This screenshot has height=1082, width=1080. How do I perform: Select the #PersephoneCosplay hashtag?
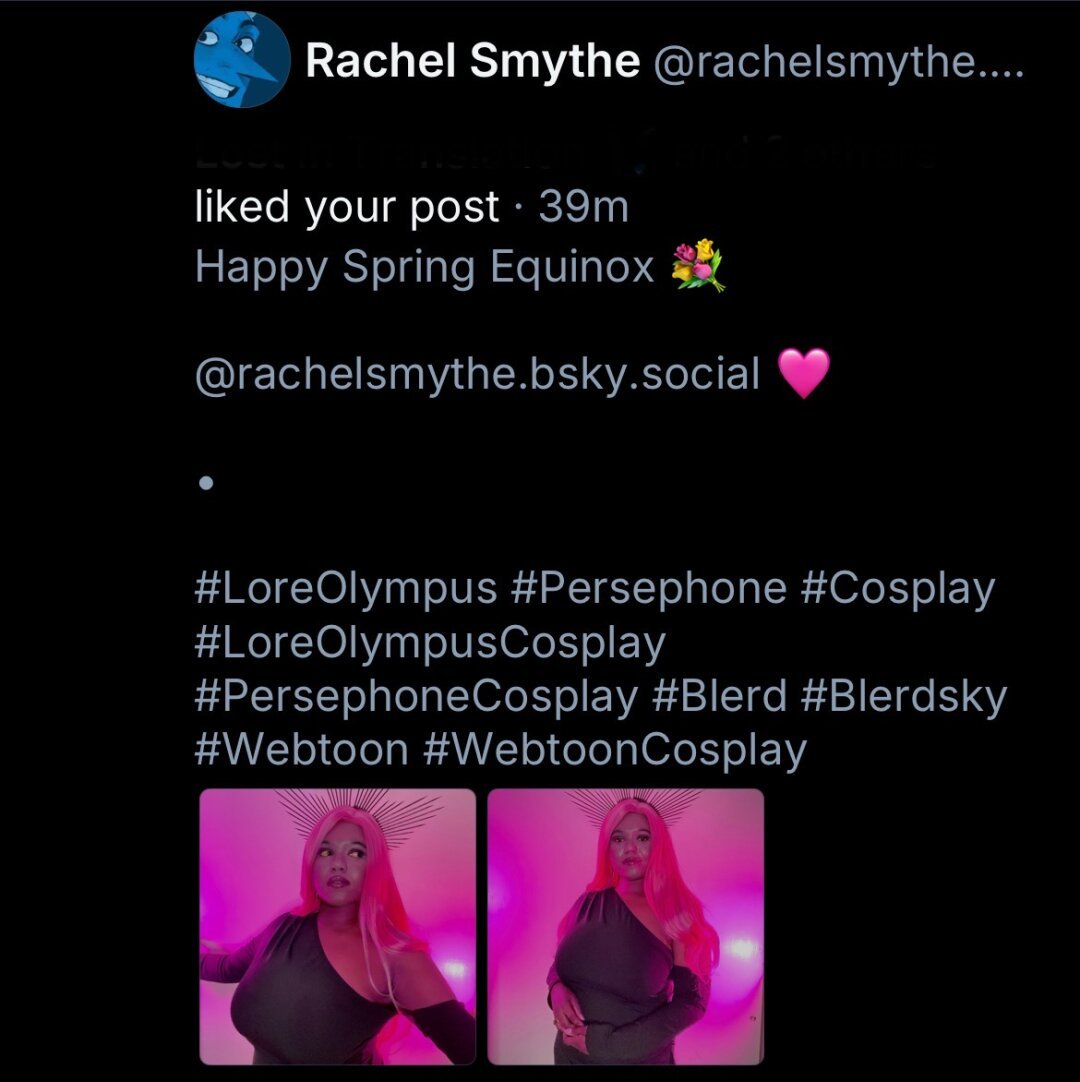click(416, 697)
